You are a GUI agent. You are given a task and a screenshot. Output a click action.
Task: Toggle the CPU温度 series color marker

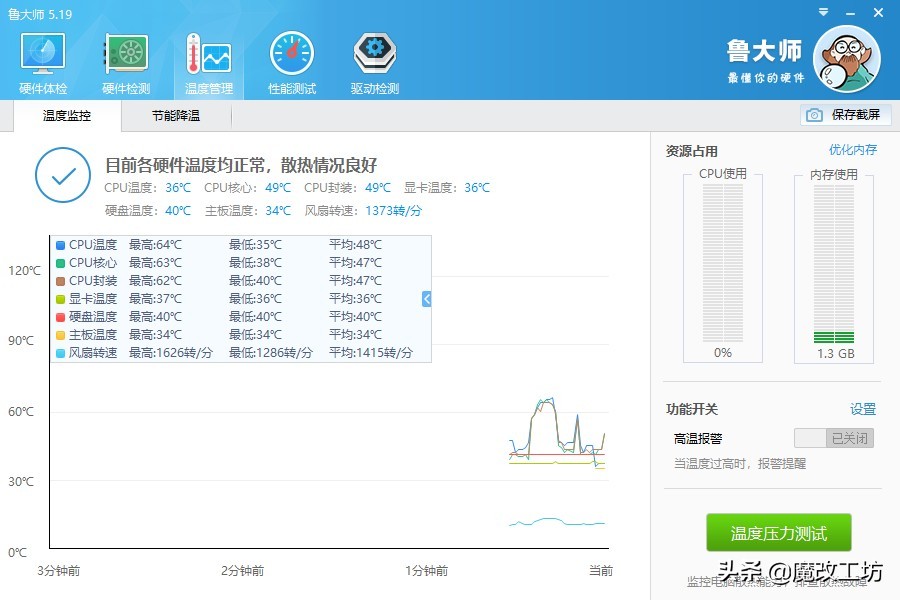click(60, 244)
